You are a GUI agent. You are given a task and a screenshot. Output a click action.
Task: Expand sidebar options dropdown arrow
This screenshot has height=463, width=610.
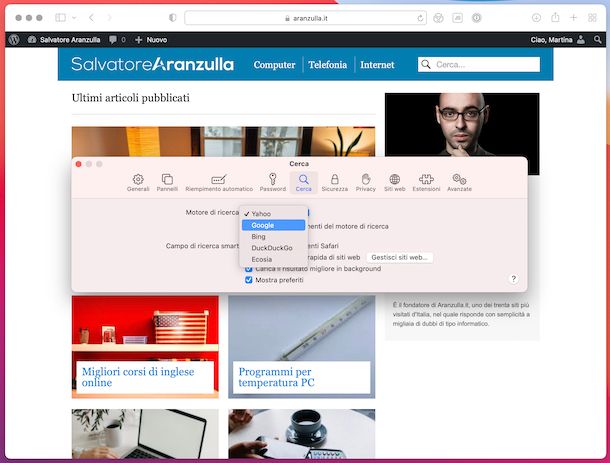pyautogui.click(x=74, y=18)
